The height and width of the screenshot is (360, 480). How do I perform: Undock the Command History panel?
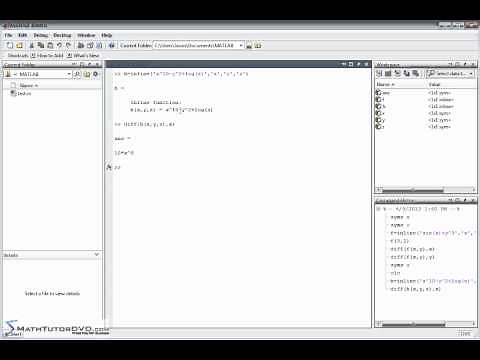pyautogui.click(x=465, y=200)
